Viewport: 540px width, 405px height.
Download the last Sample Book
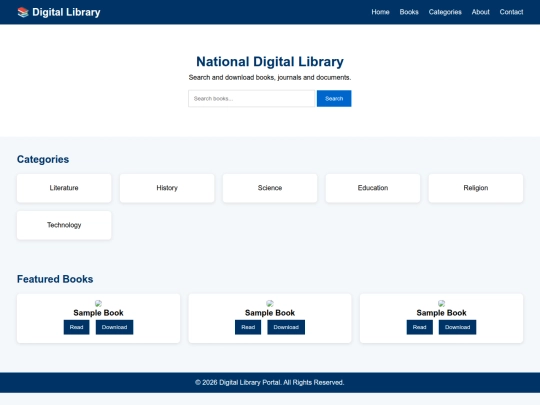tap(457, 327)
